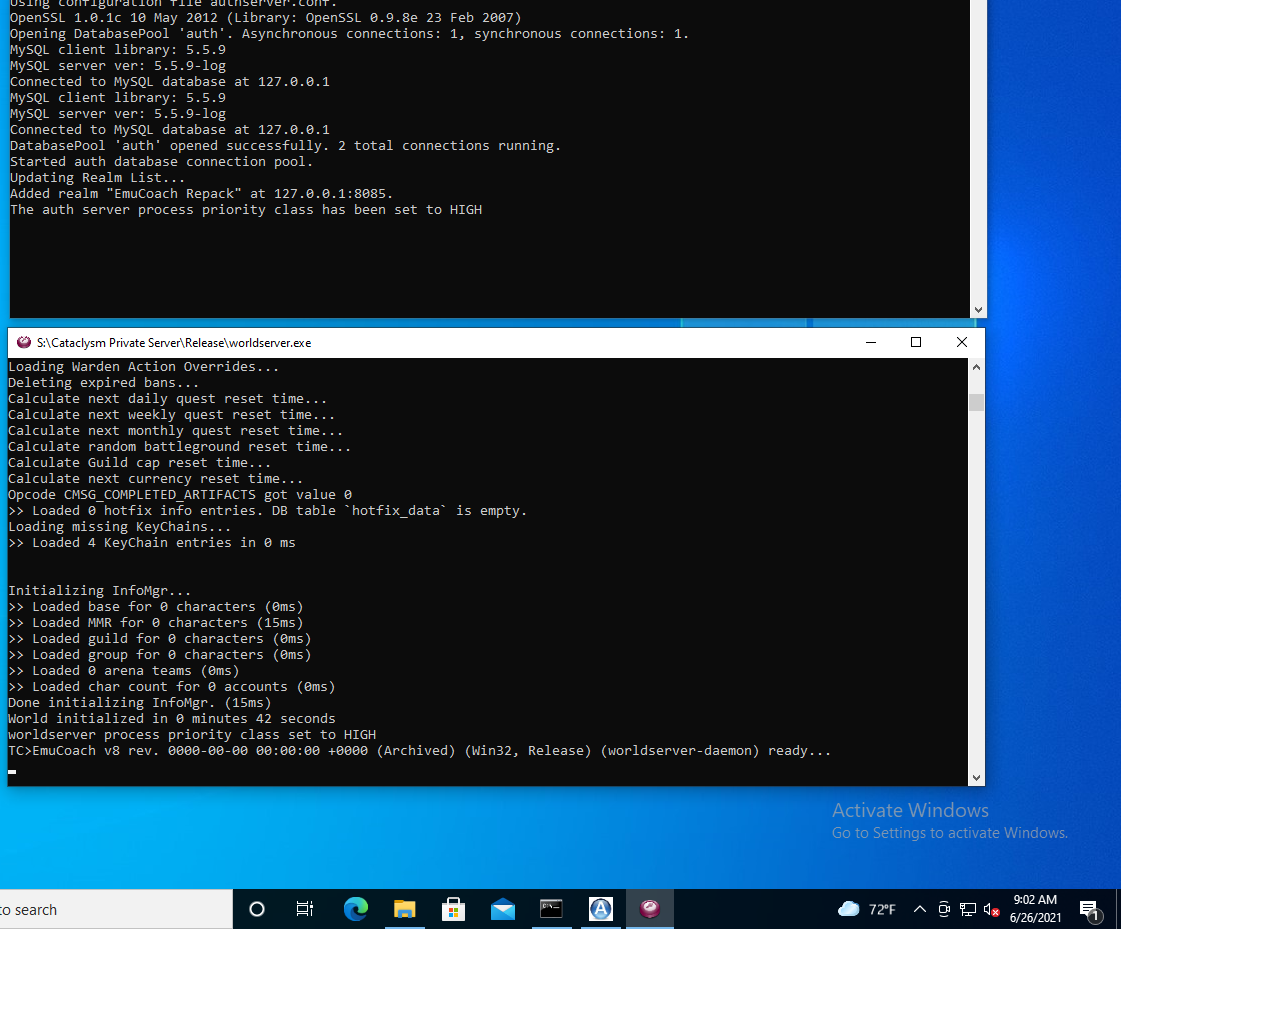Viewport: 1280px width, 1024px height.
Task: Open Microsoft Store from taskbar
Action: 453,909
